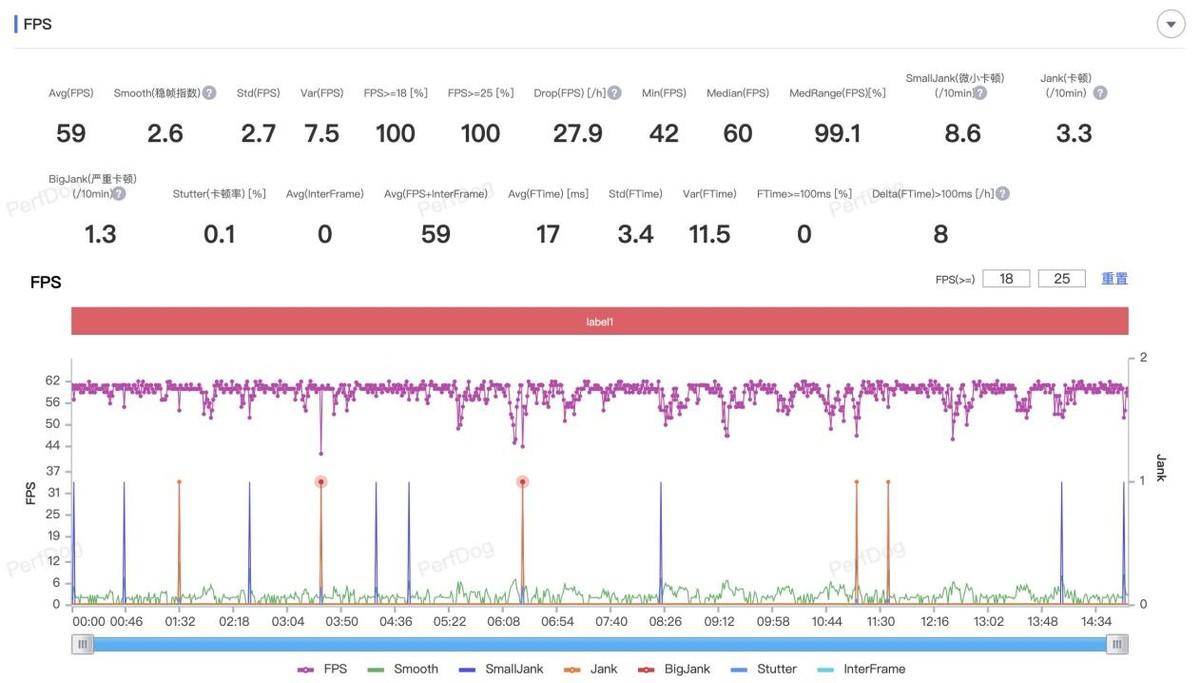The height and width of the screenshot is (683, 1200).
Task: Open help icon next to Smooth(稳帧指数)
Action: (209, 93)
